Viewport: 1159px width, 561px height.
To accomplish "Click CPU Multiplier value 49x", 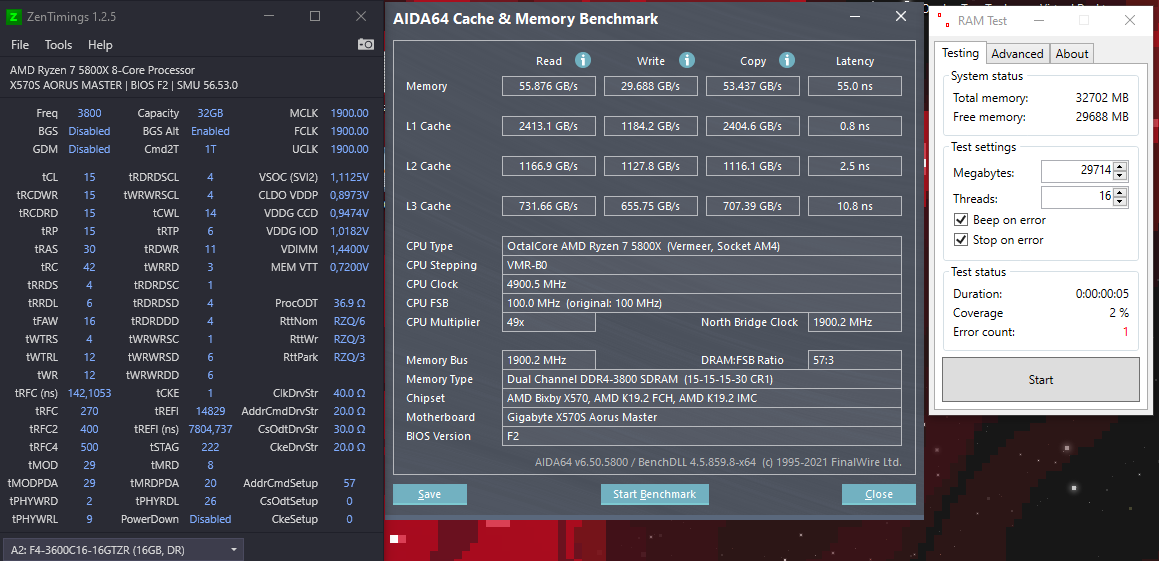I will [x=548, y=322].
